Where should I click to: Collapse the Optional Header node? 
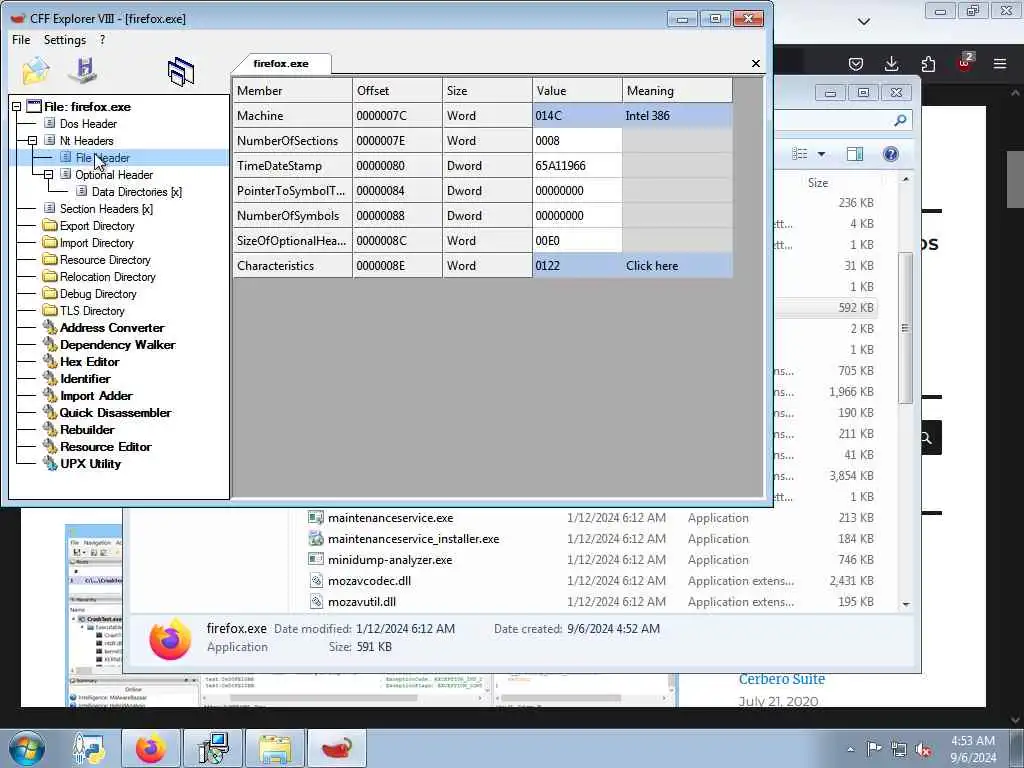48,174
